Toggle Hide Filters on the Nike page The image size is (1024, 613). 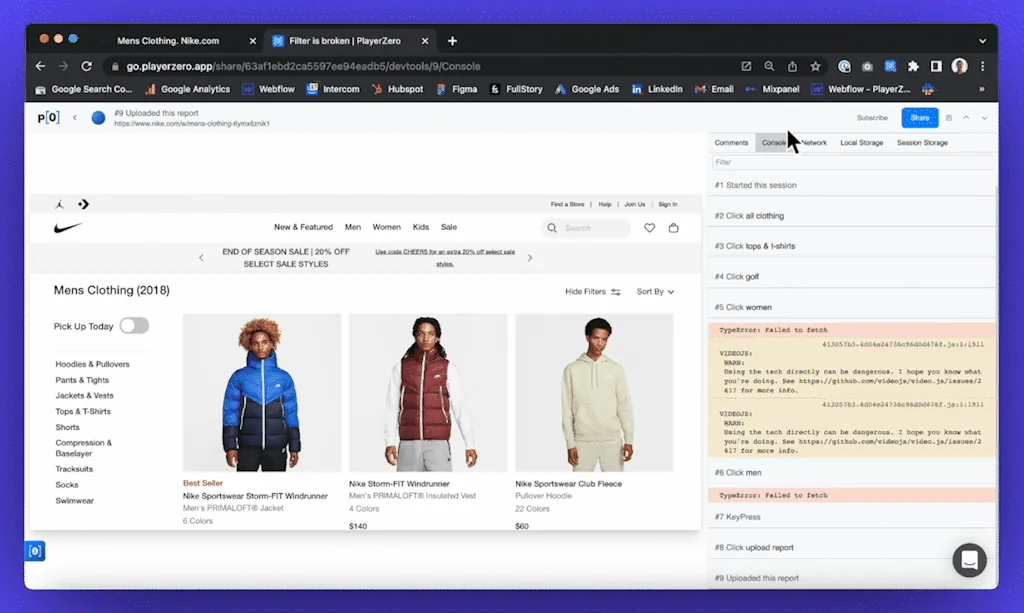point(593,292)
